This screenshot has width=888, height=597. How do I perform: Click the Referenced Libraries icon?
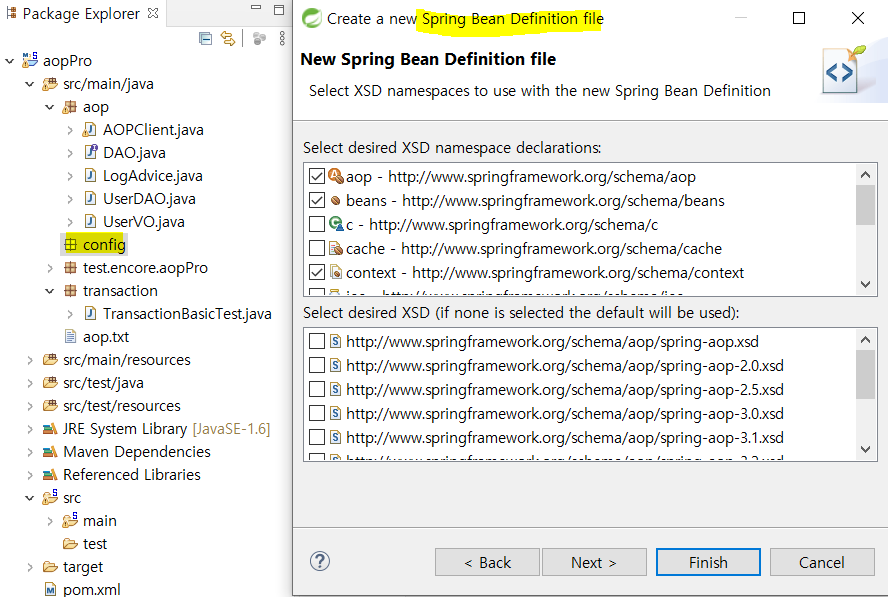point(50,475)
